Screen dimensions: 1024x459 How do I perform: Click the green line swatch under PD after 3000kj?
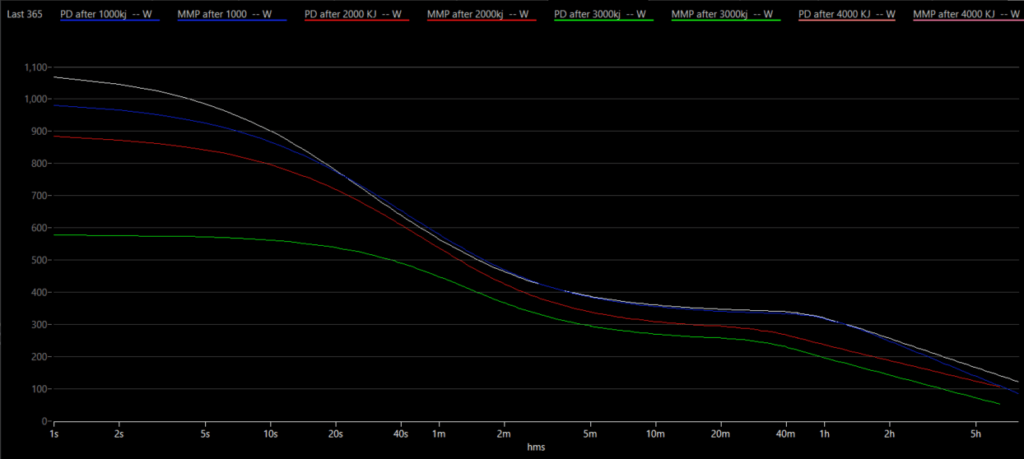point(605,21)
